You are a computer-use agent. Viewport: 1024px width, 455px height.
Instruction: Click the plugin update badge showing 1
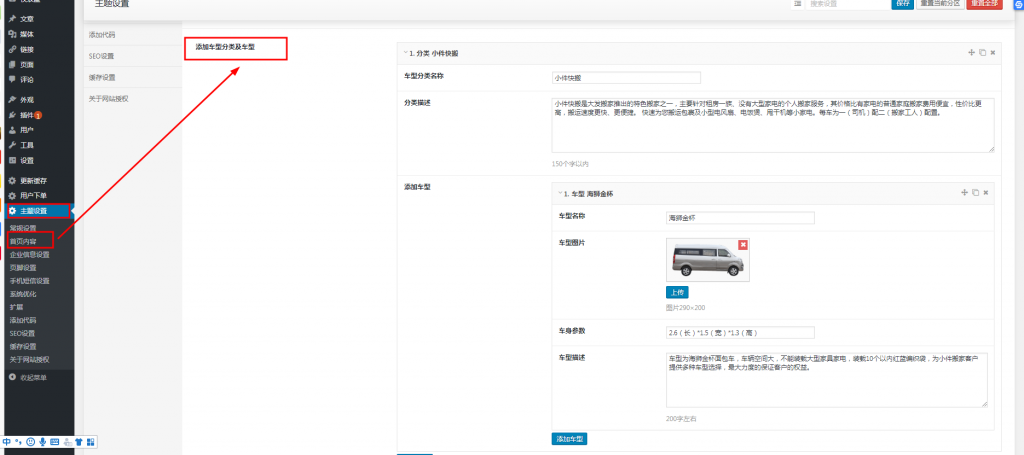(39, 116)
